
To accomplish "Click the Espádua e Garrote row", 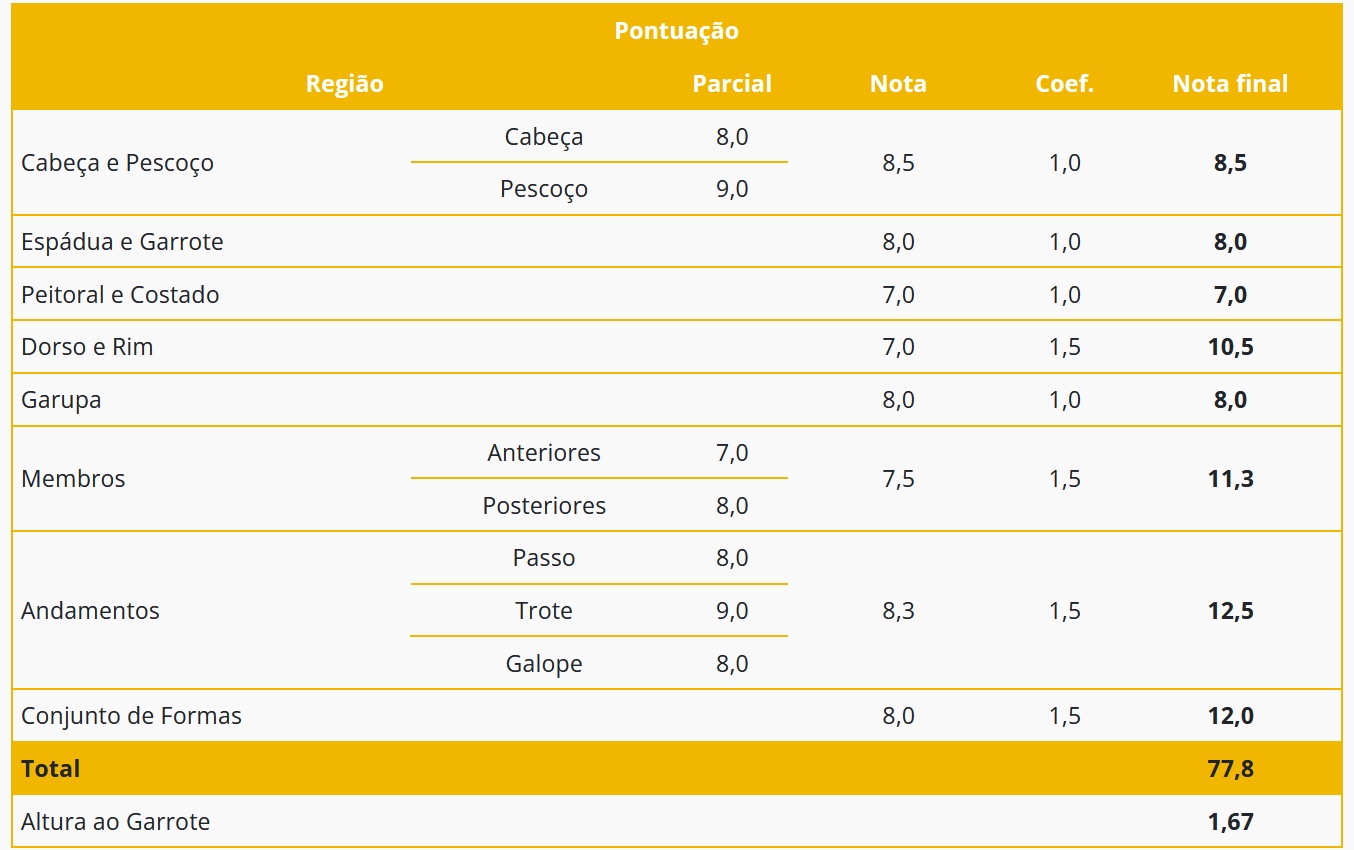I will [676, 242].
